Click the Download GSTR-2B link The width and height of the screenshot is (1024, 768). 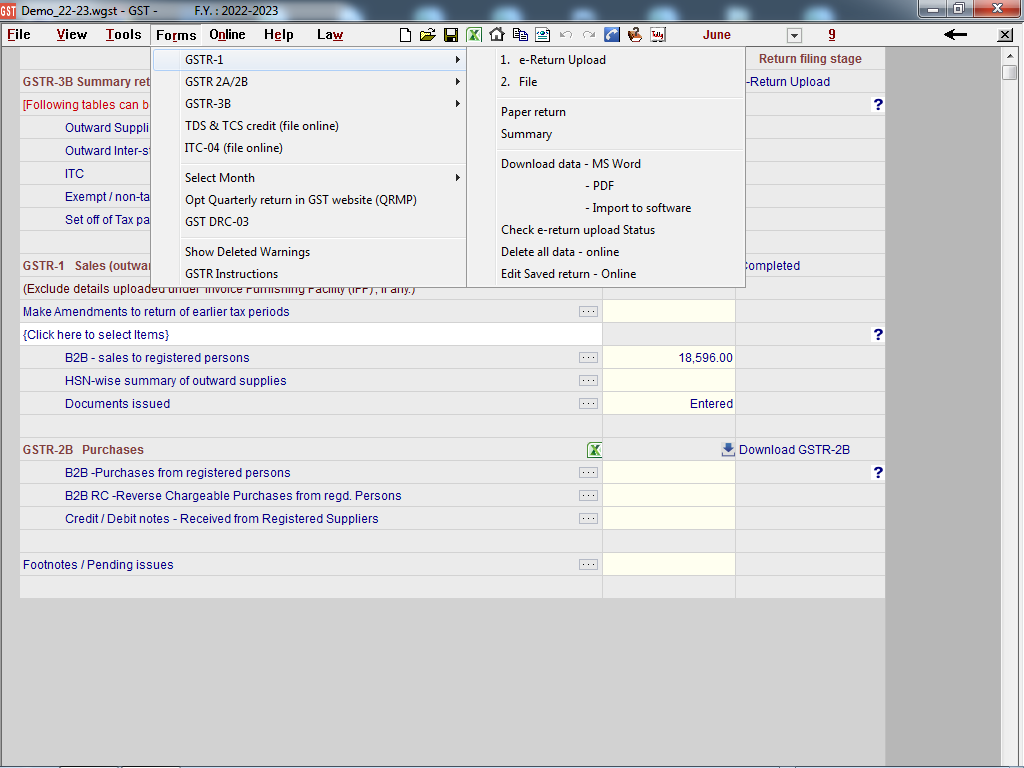(794, 450)
